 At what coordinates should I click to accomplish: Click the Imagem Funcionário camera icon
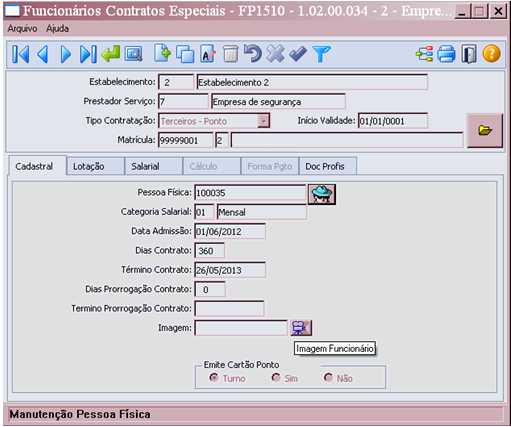301,328
